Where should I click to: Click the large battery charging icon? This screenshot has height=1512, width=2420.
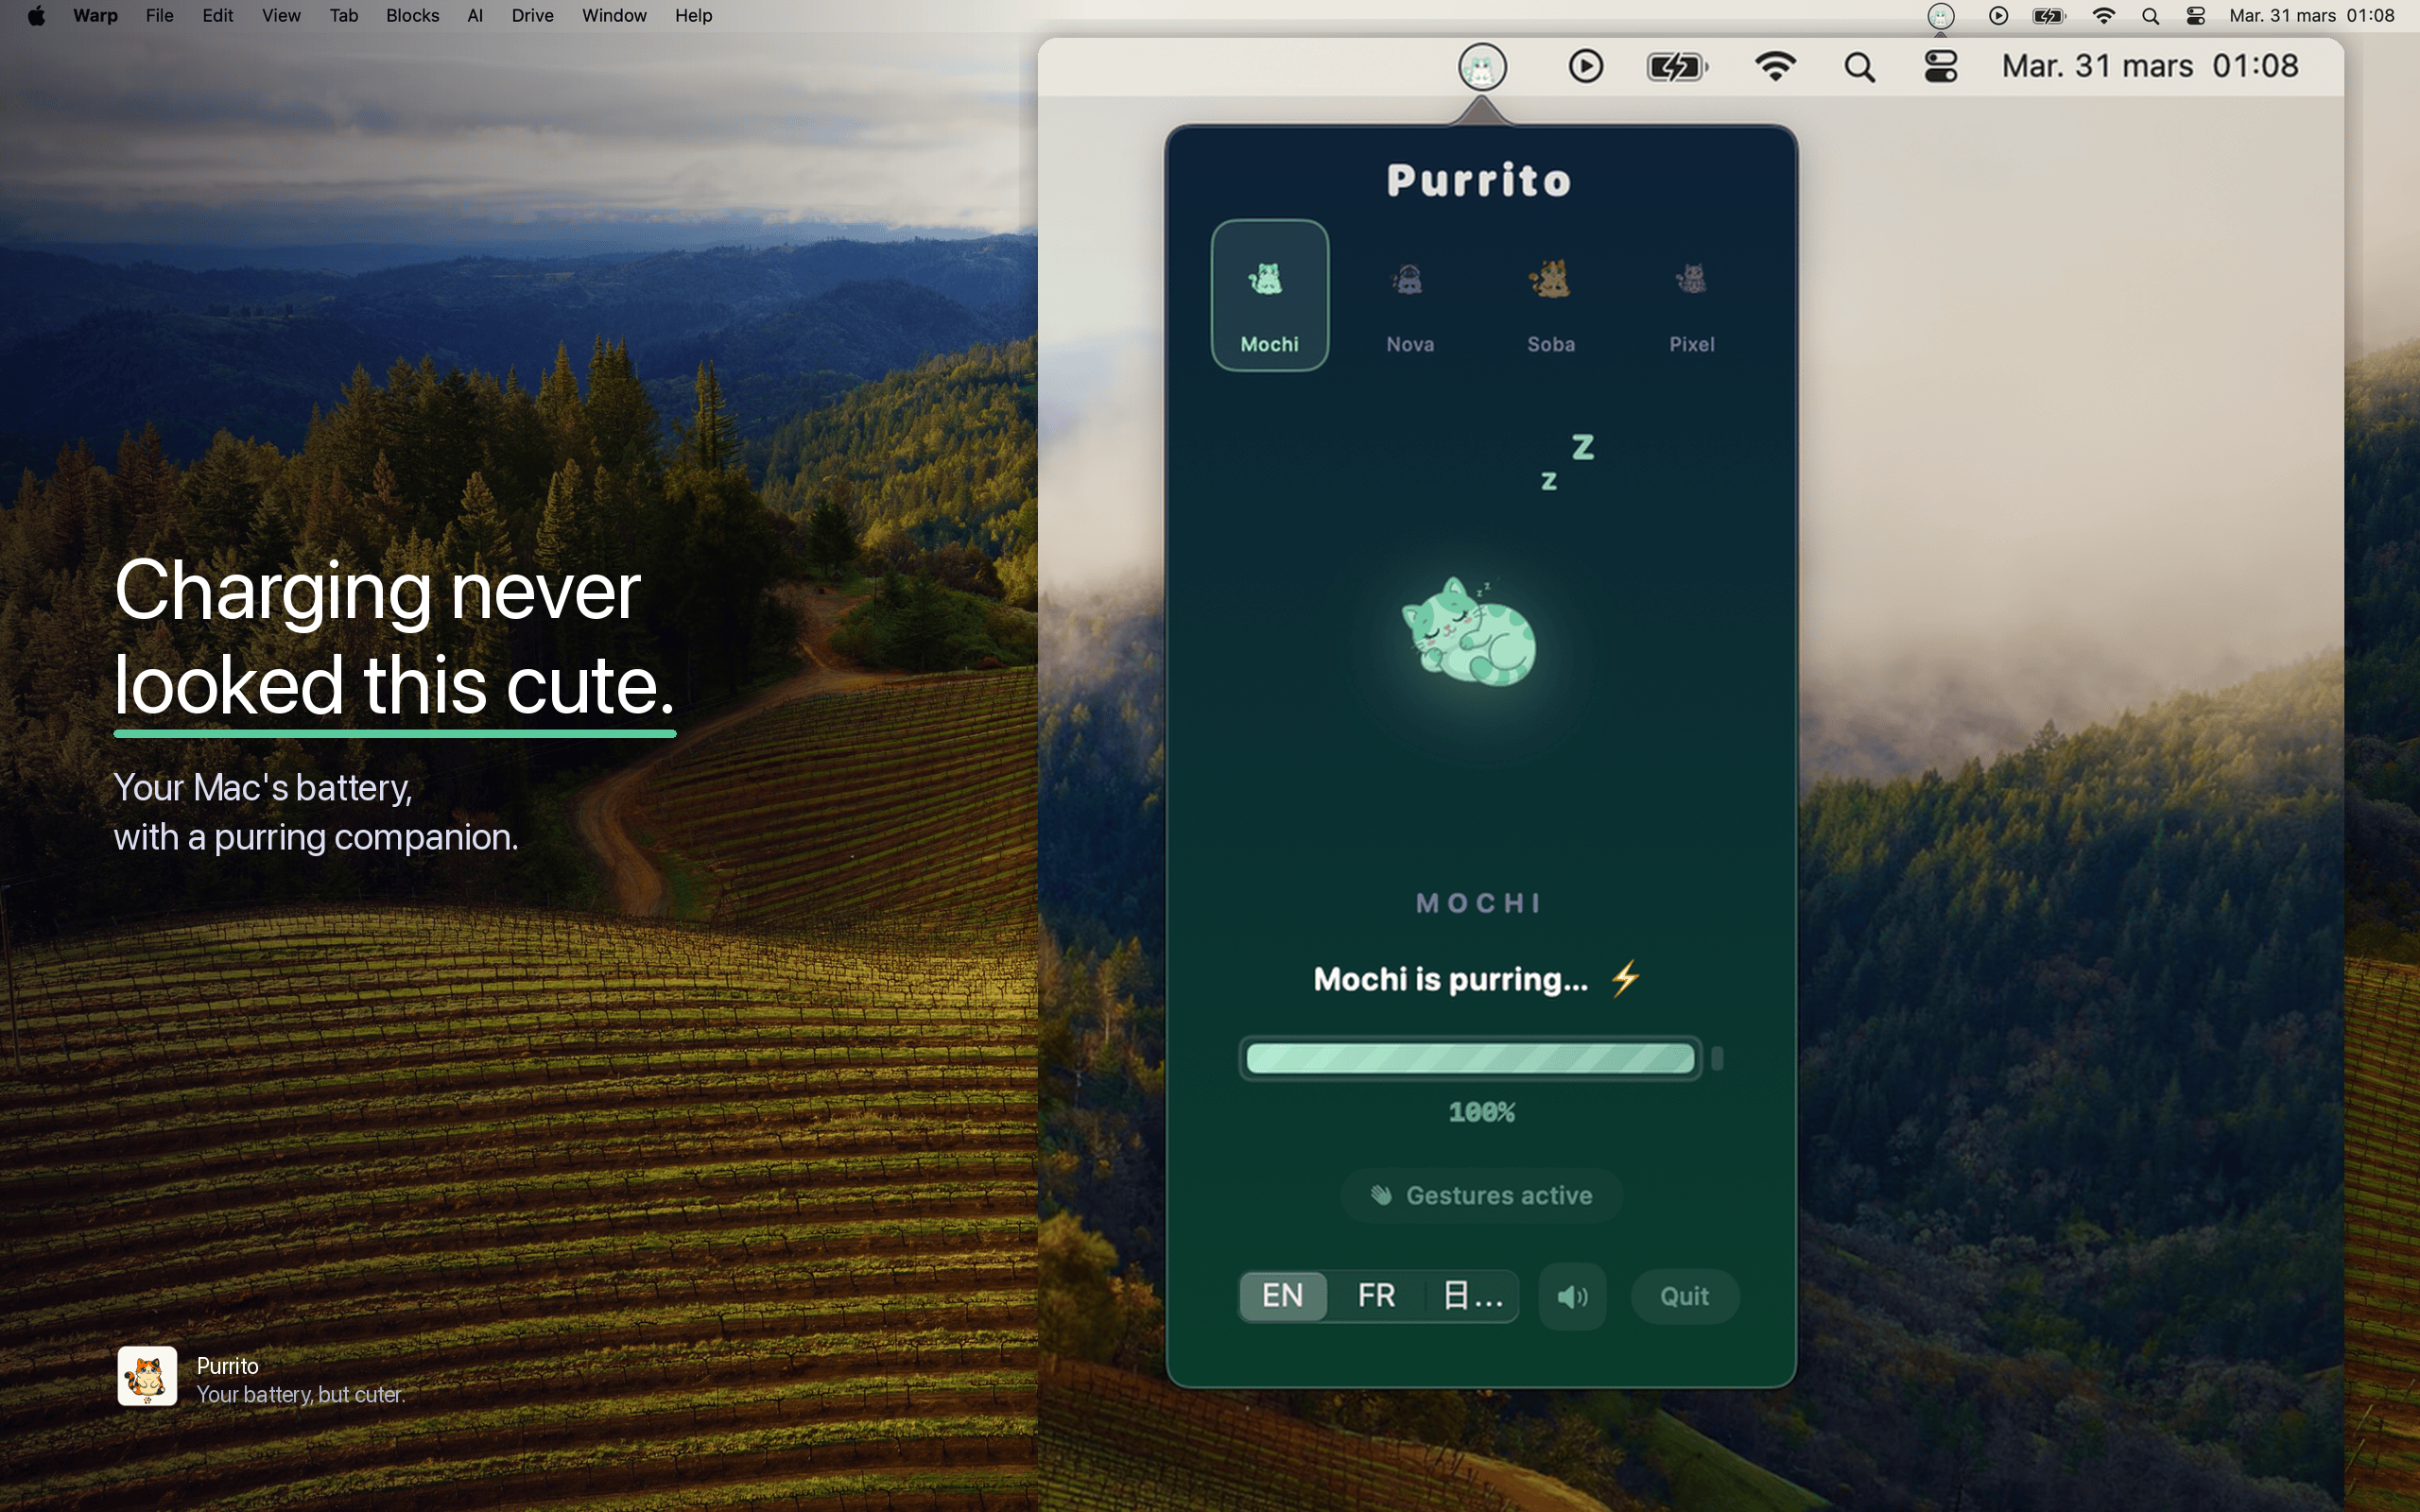tap(1676, 67)
